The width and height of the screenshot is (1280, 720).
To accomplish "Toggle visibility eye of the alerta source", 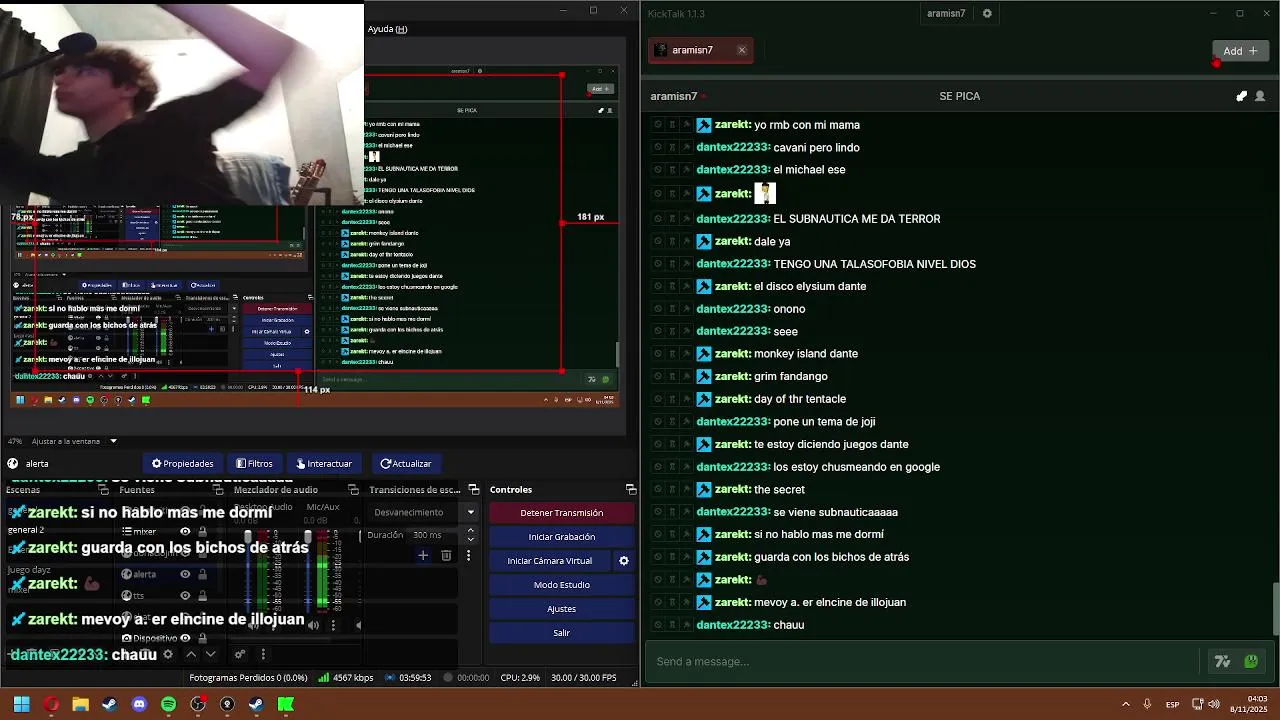I will point(185,574).
